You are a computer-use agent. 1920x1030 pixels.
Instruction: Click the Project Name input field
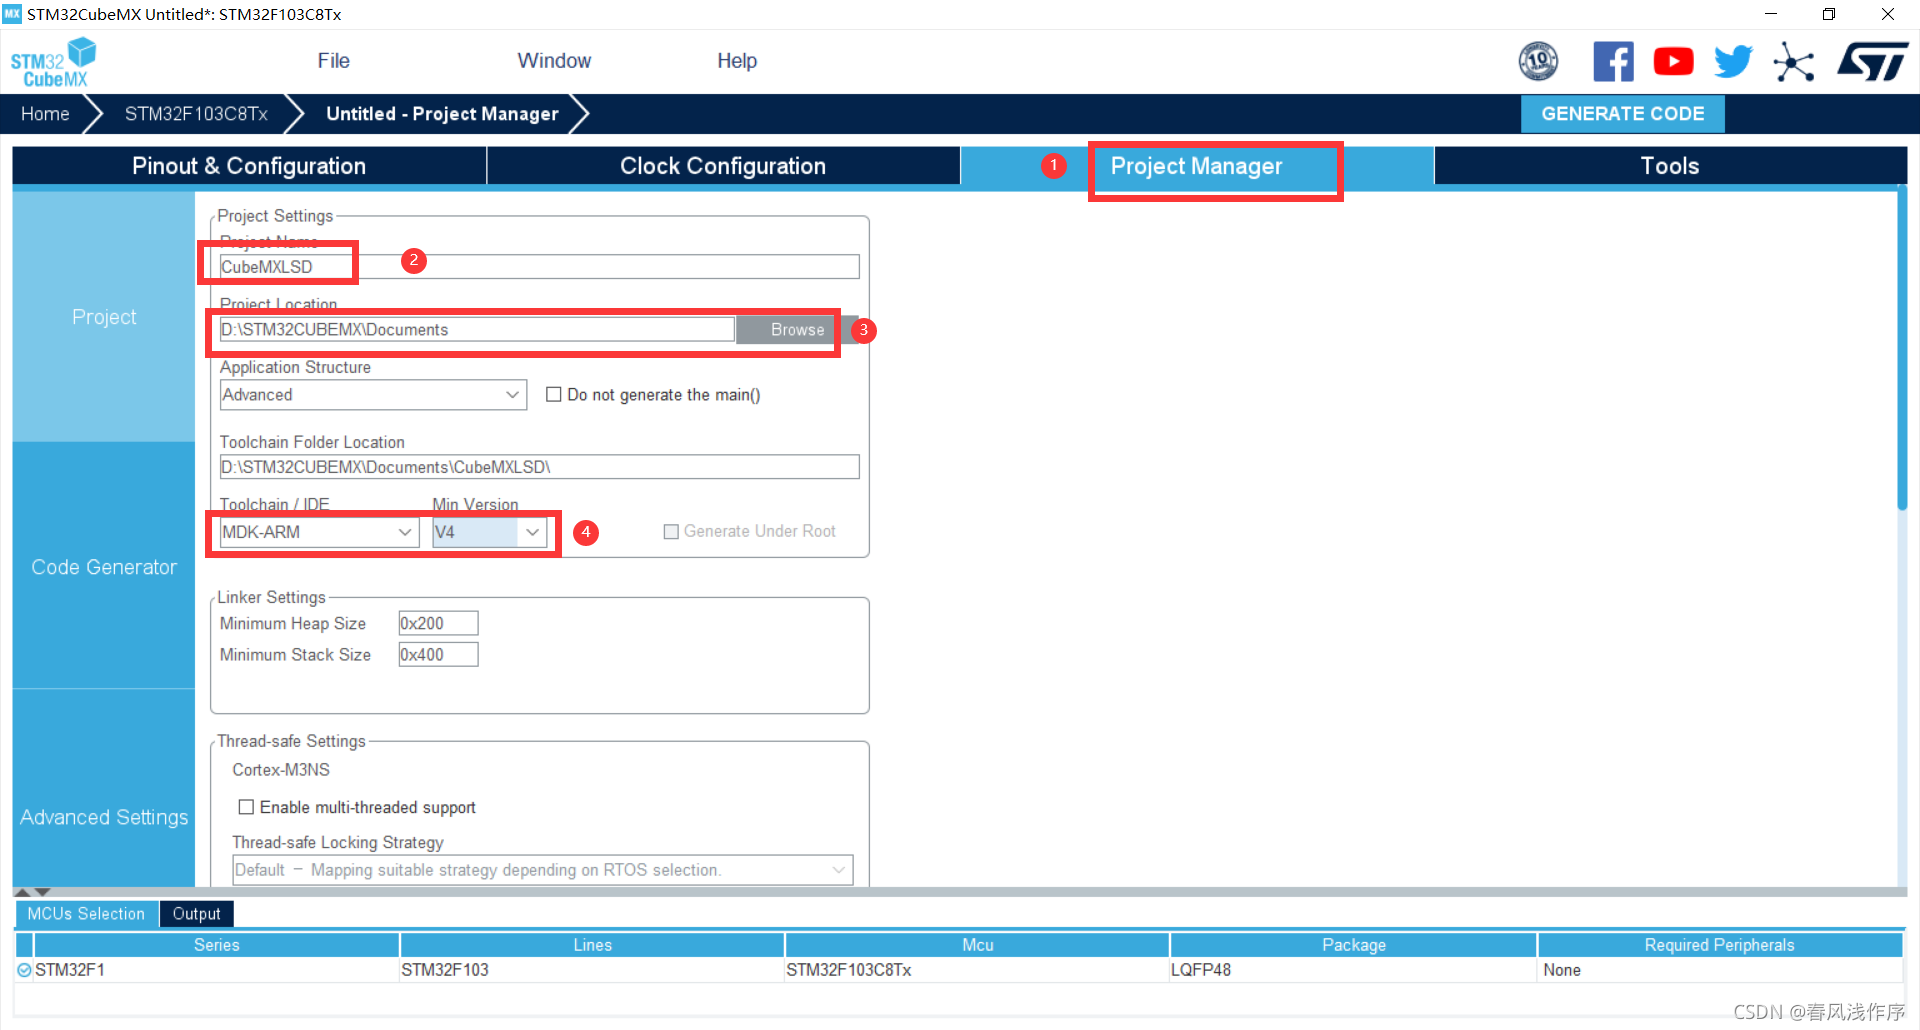pos(539,267)
